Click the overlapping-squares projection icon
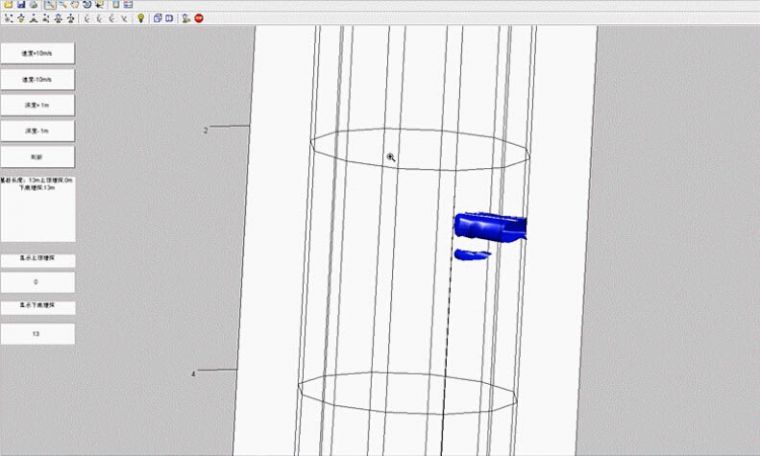760x456 pixels. point(157,18)
